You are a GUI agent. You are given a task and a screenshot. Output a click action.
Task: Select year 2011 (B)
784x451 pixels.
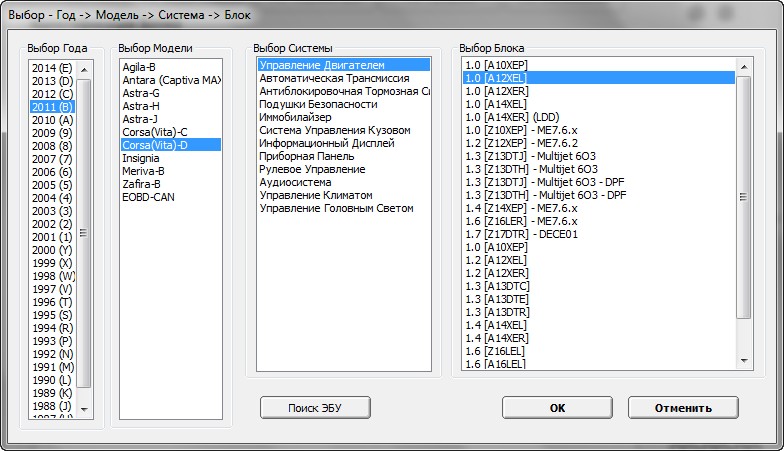click(52, 107)
